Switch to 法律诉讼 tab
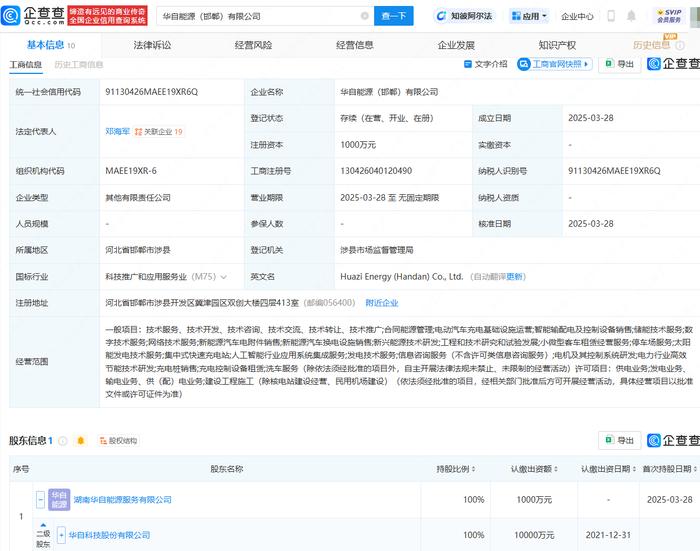The height and width of the screenshot is (551, 700). click(x=152, y=45)
